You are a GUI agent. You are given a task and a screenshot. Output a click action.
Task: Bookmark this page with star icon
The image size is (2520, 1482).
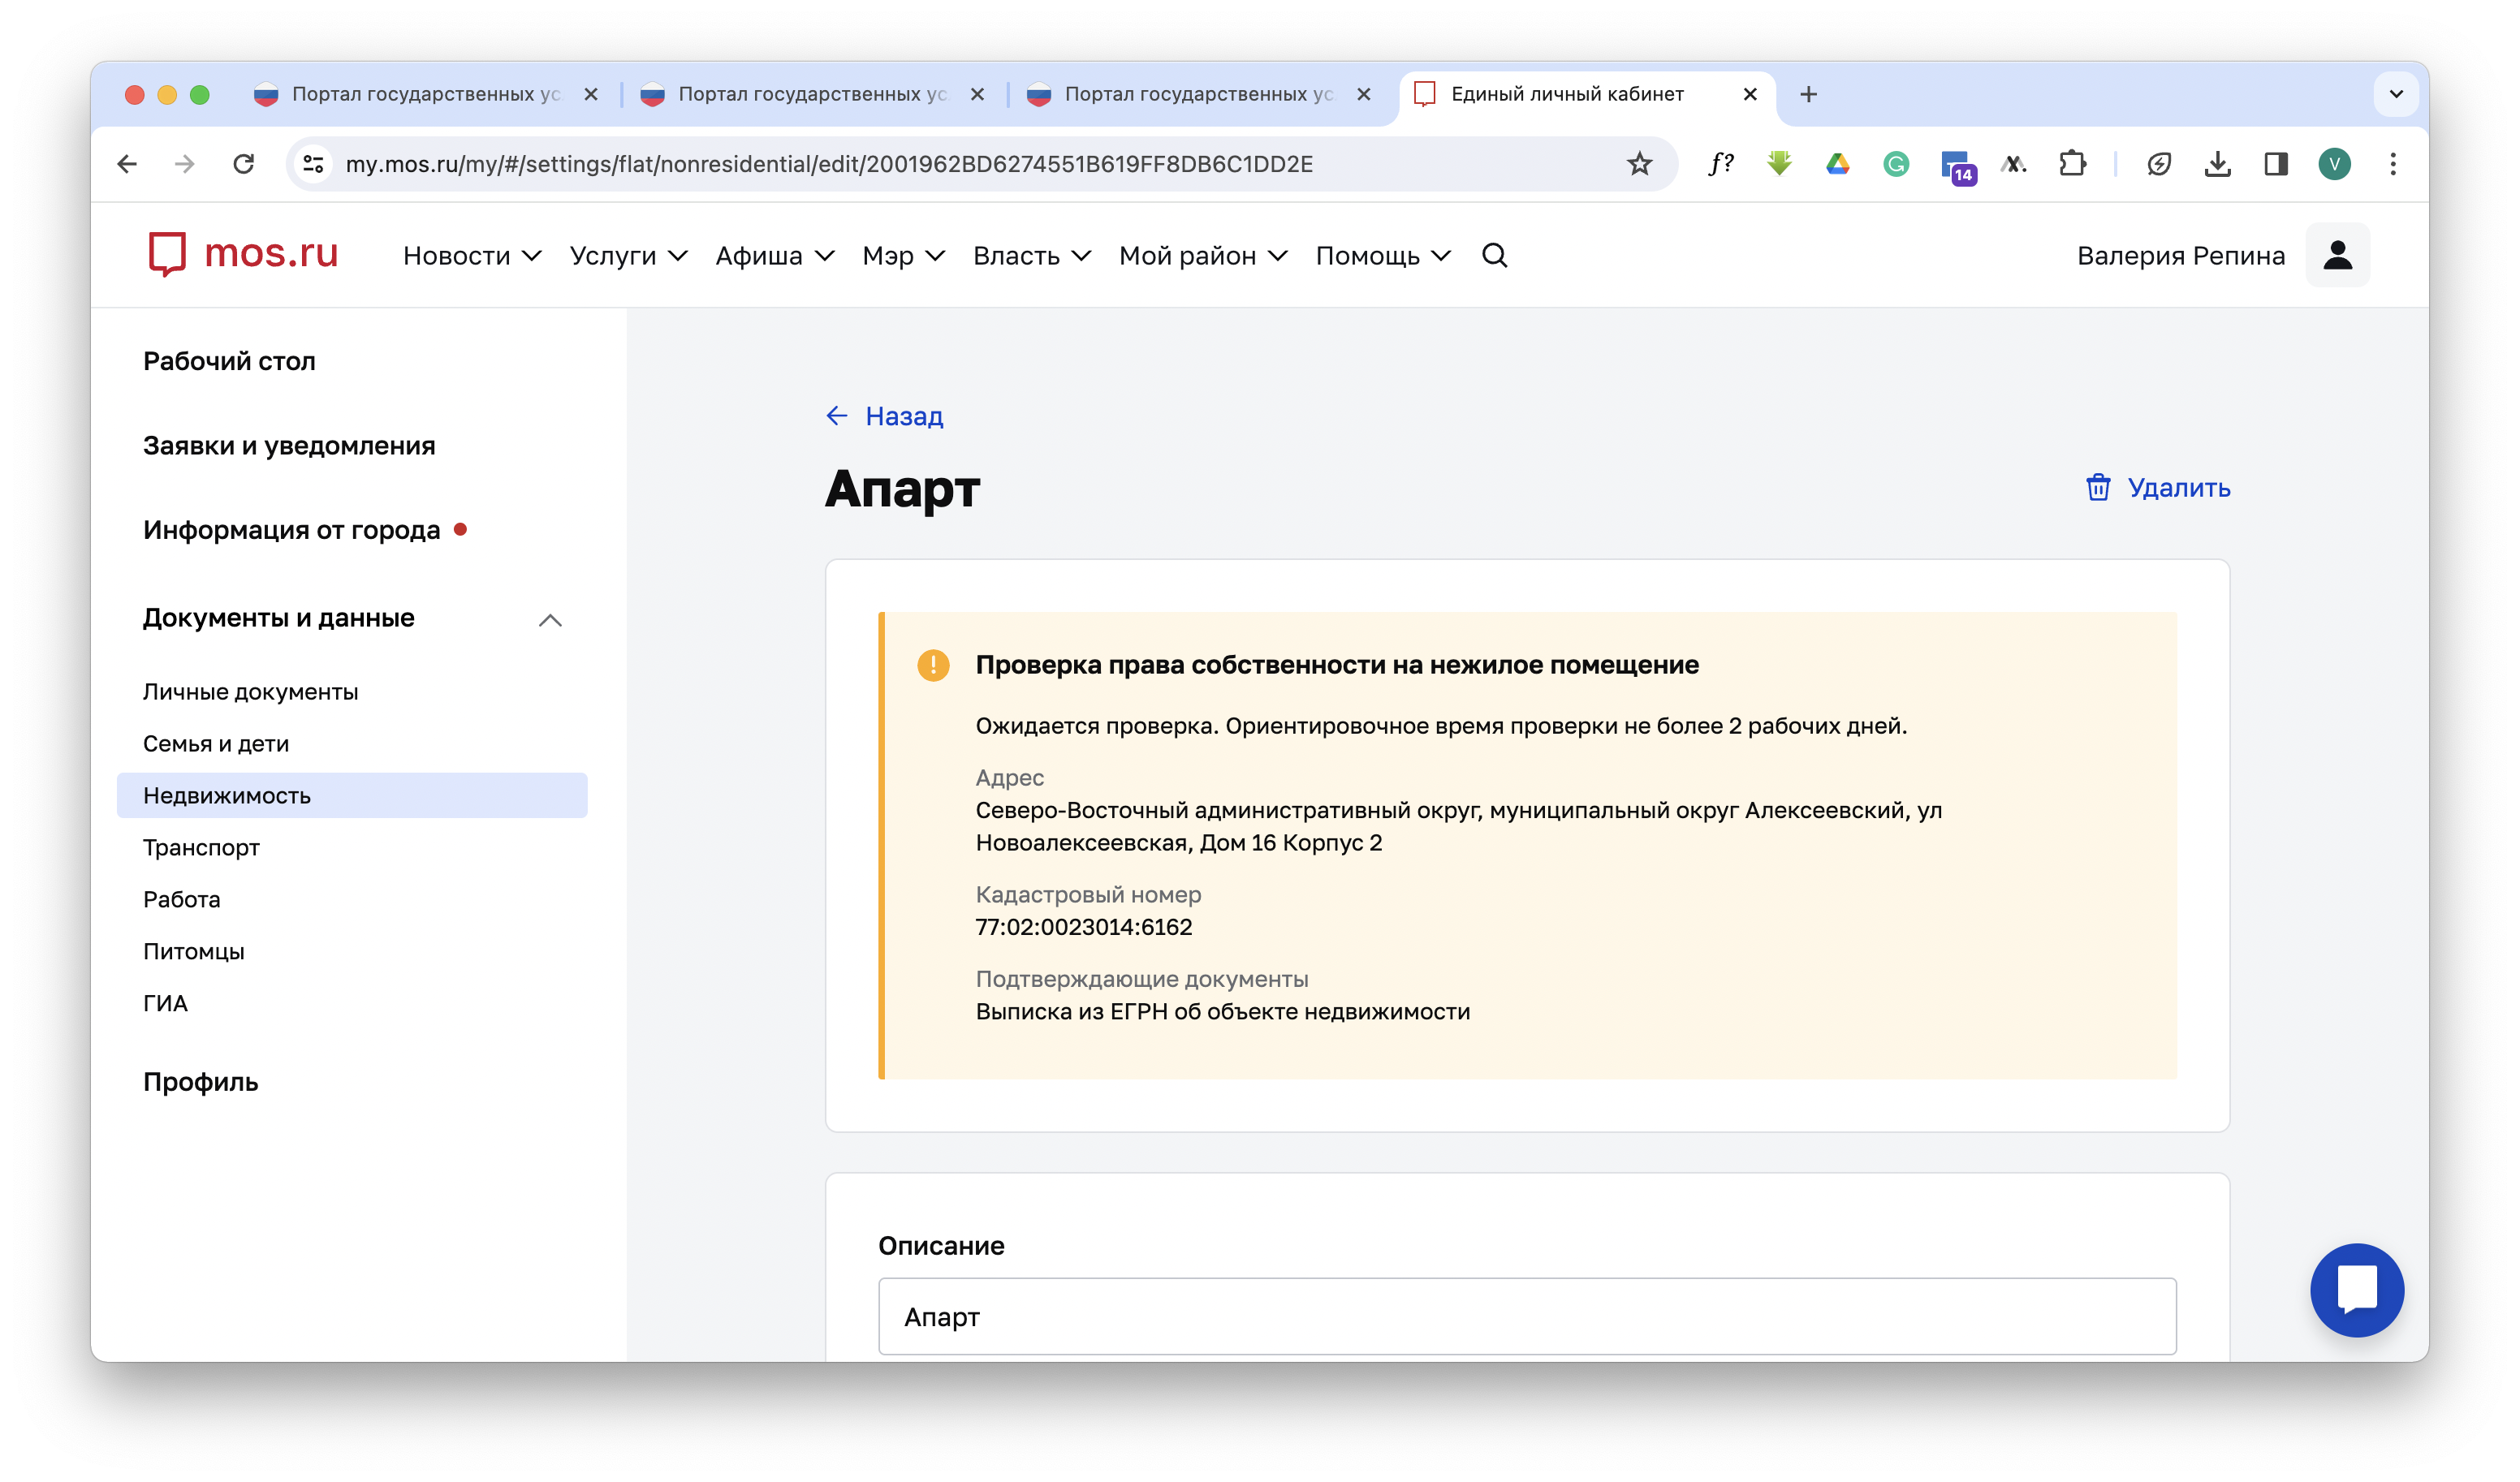1639,164
